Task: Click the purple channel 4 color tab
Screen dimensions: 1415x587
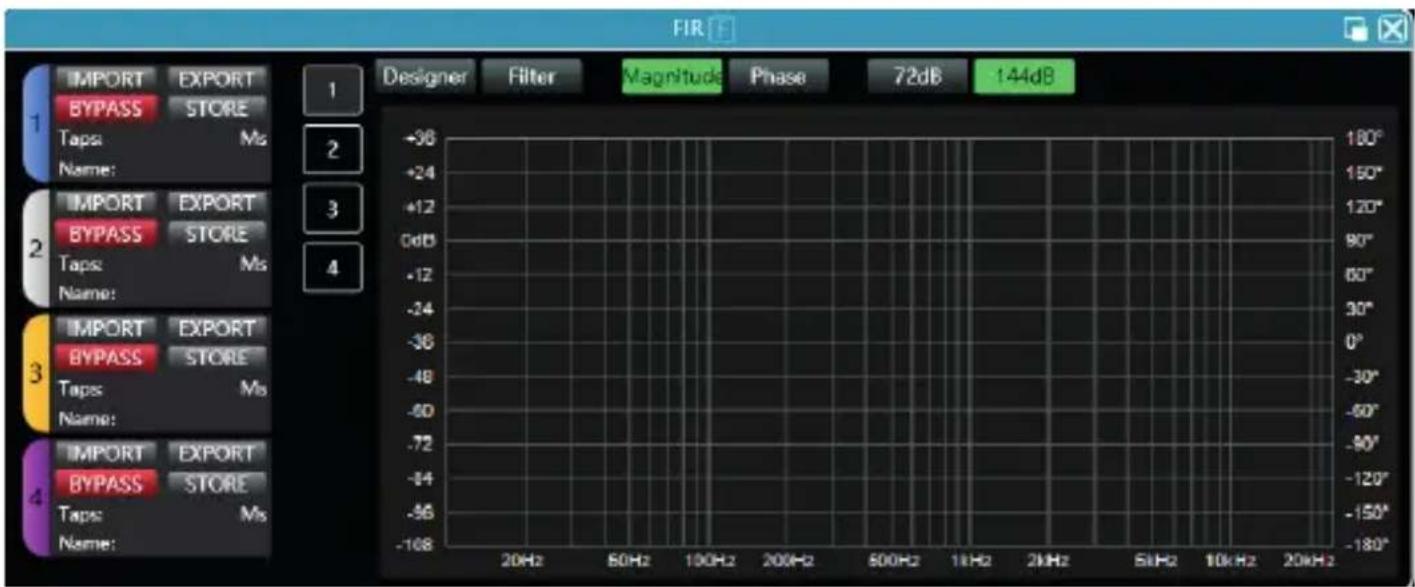Action: point(35,497)
